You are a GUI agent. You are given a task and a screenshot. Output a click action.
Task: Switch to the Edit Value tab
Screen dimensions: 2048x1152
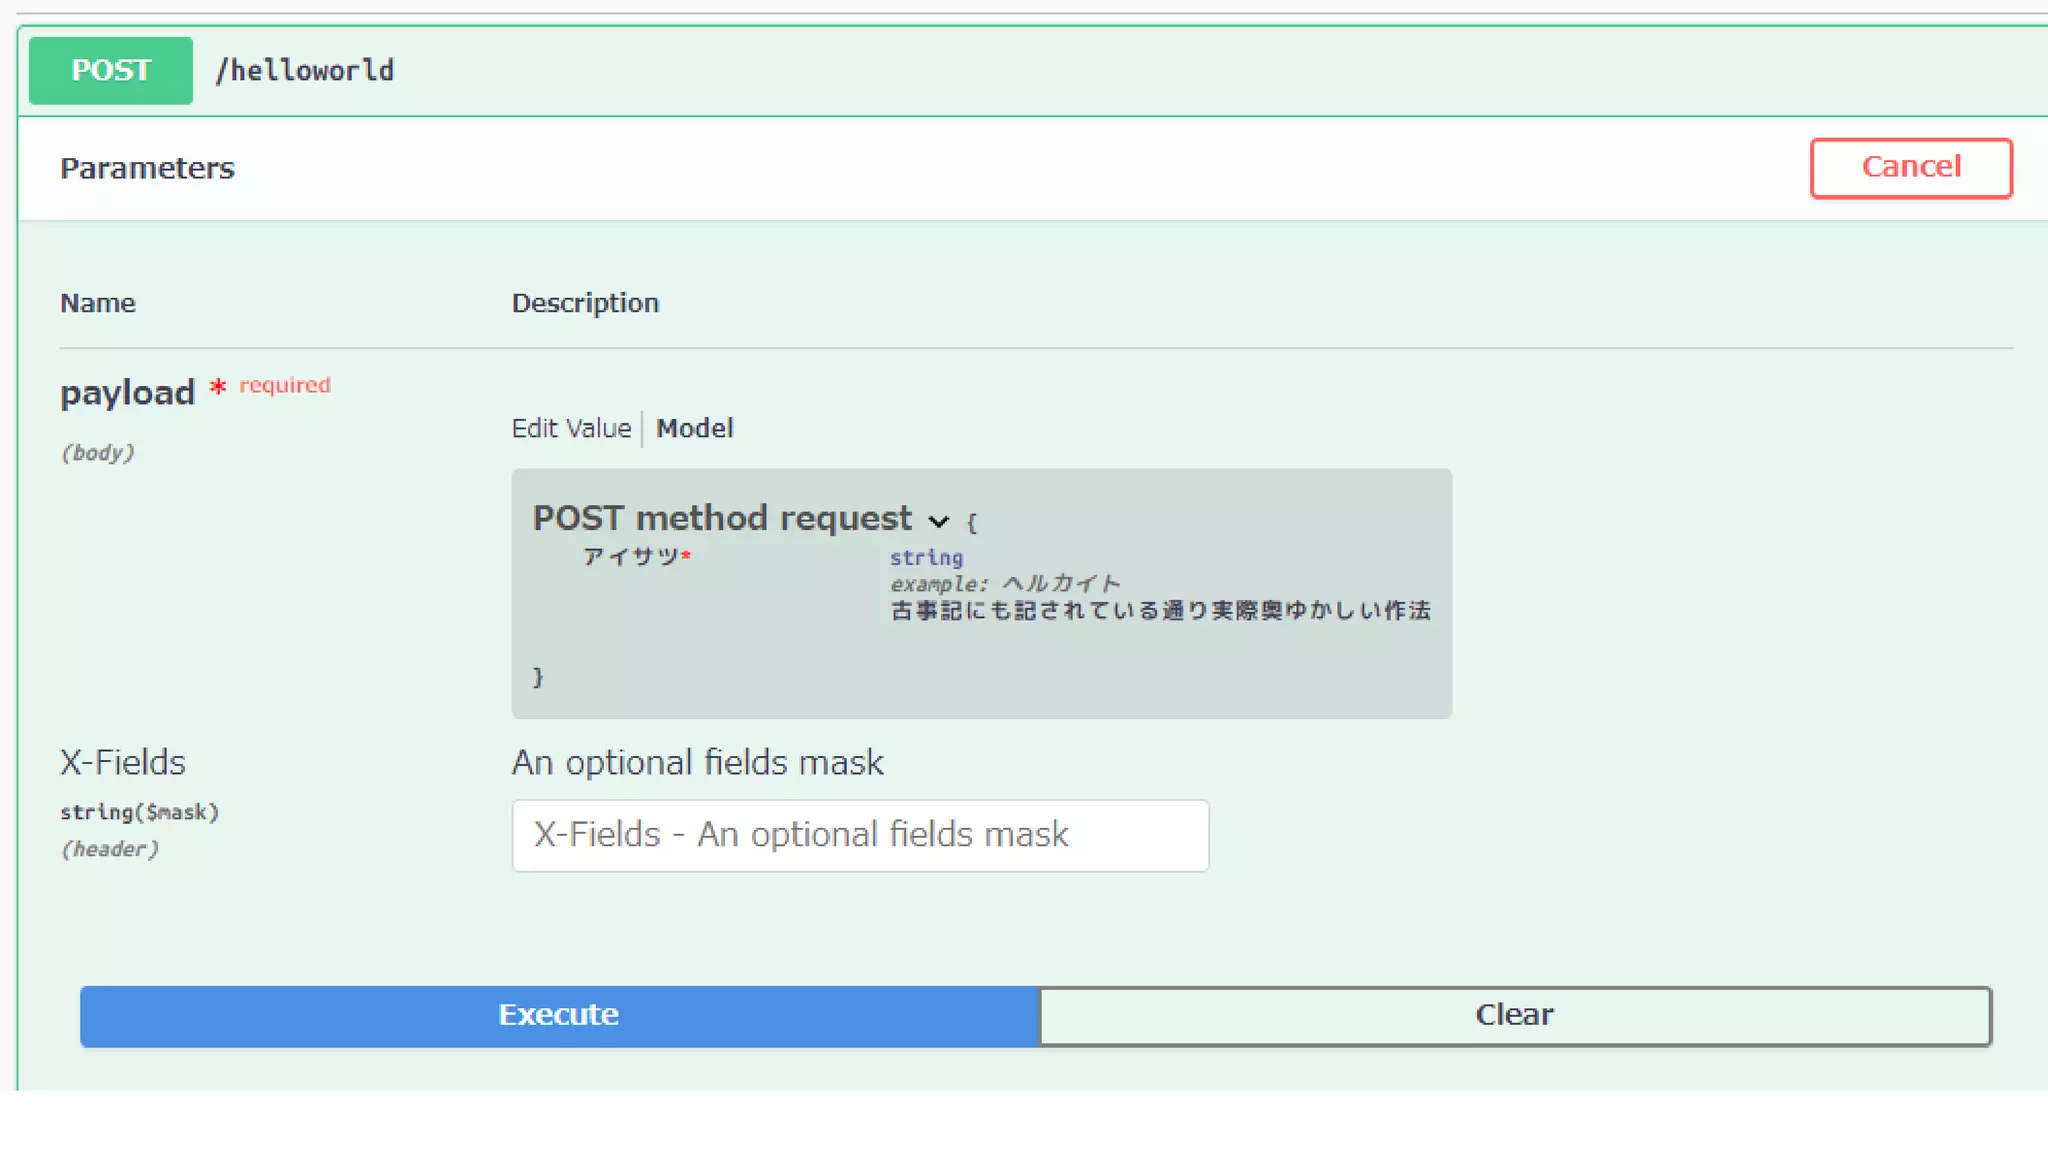click(x=571, y=428)
